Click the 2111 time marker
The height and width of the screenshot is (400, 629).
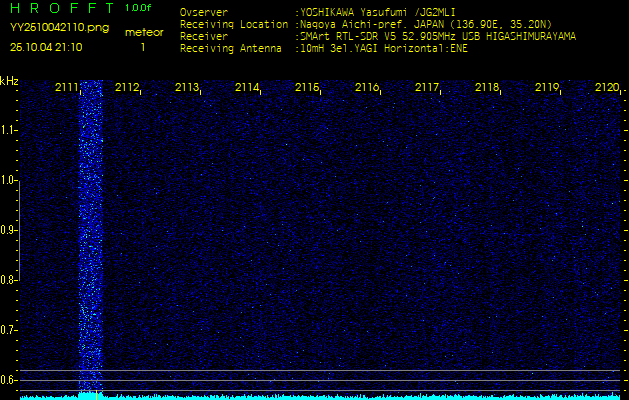tap(67, 88)
